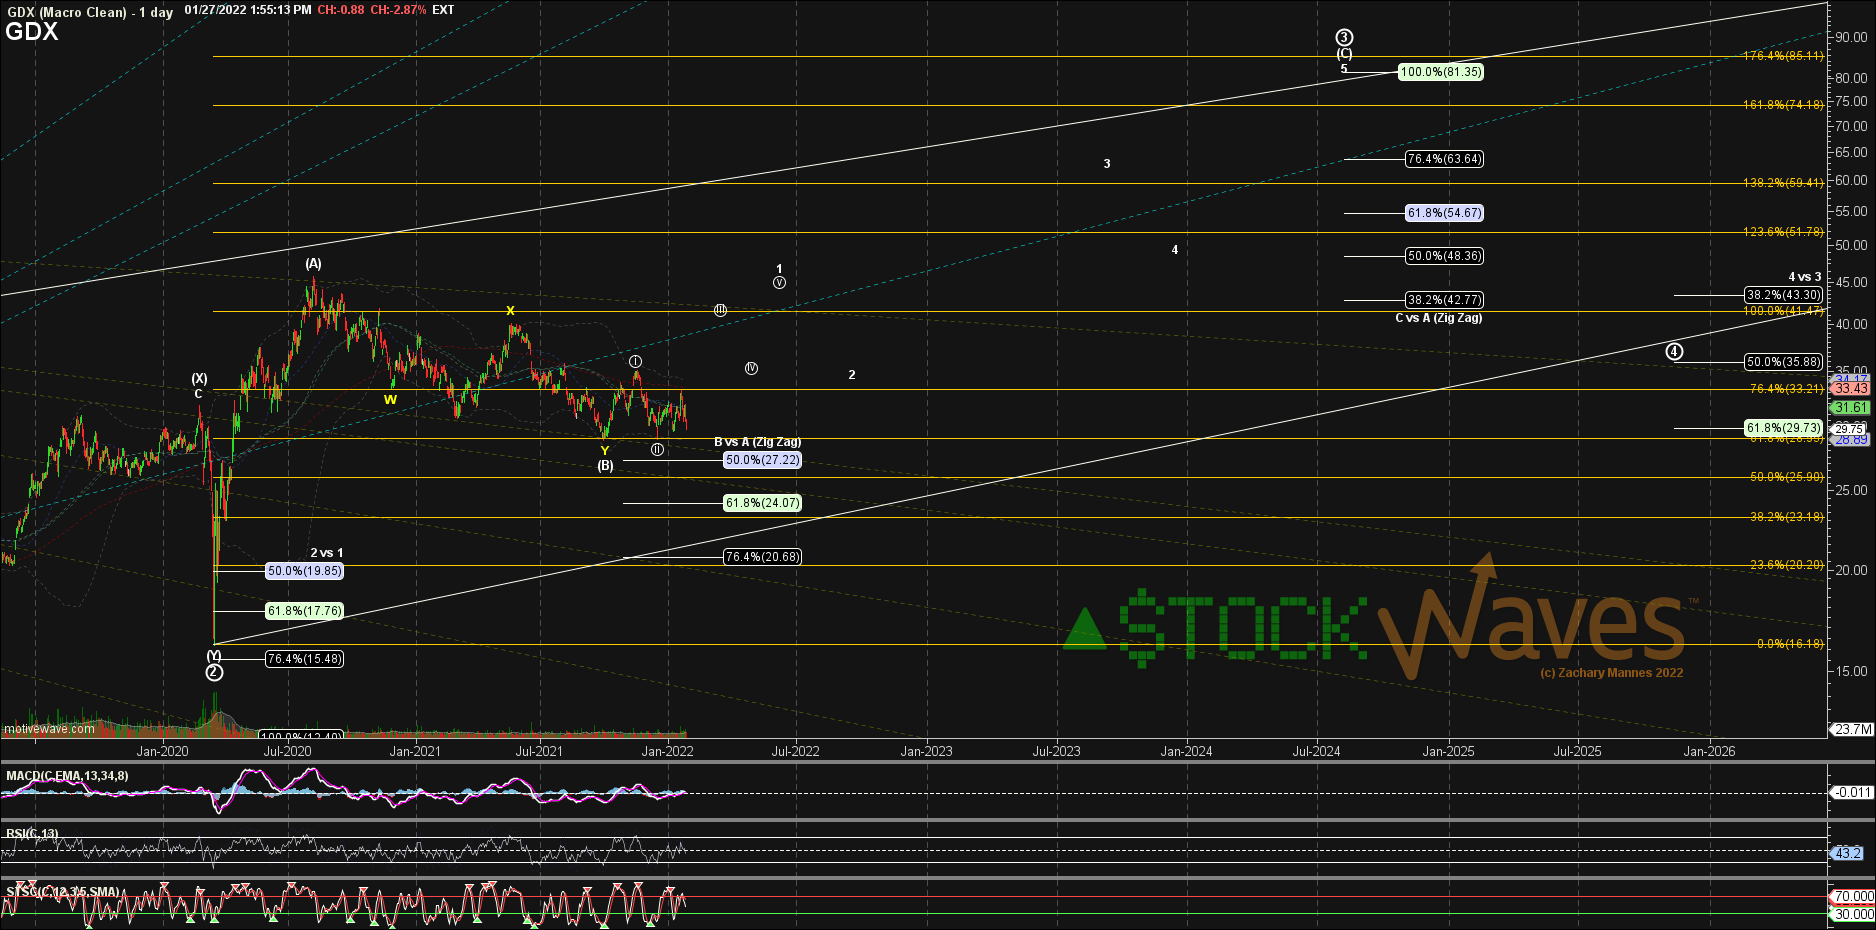Click the "4 vs 3" annotation

coord(1805,277)
